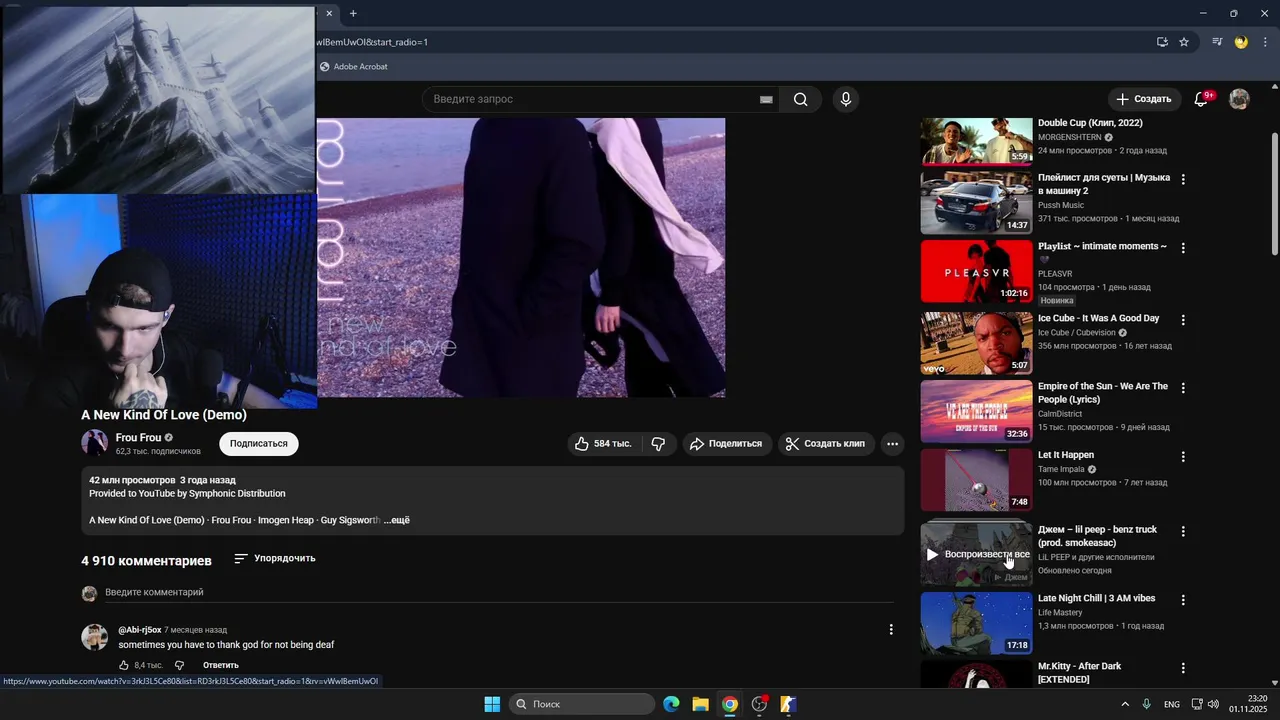This screenshot has height=720, width=1280.
Task: Open the on-screen keyboard in search box
Action: (766, 99)
